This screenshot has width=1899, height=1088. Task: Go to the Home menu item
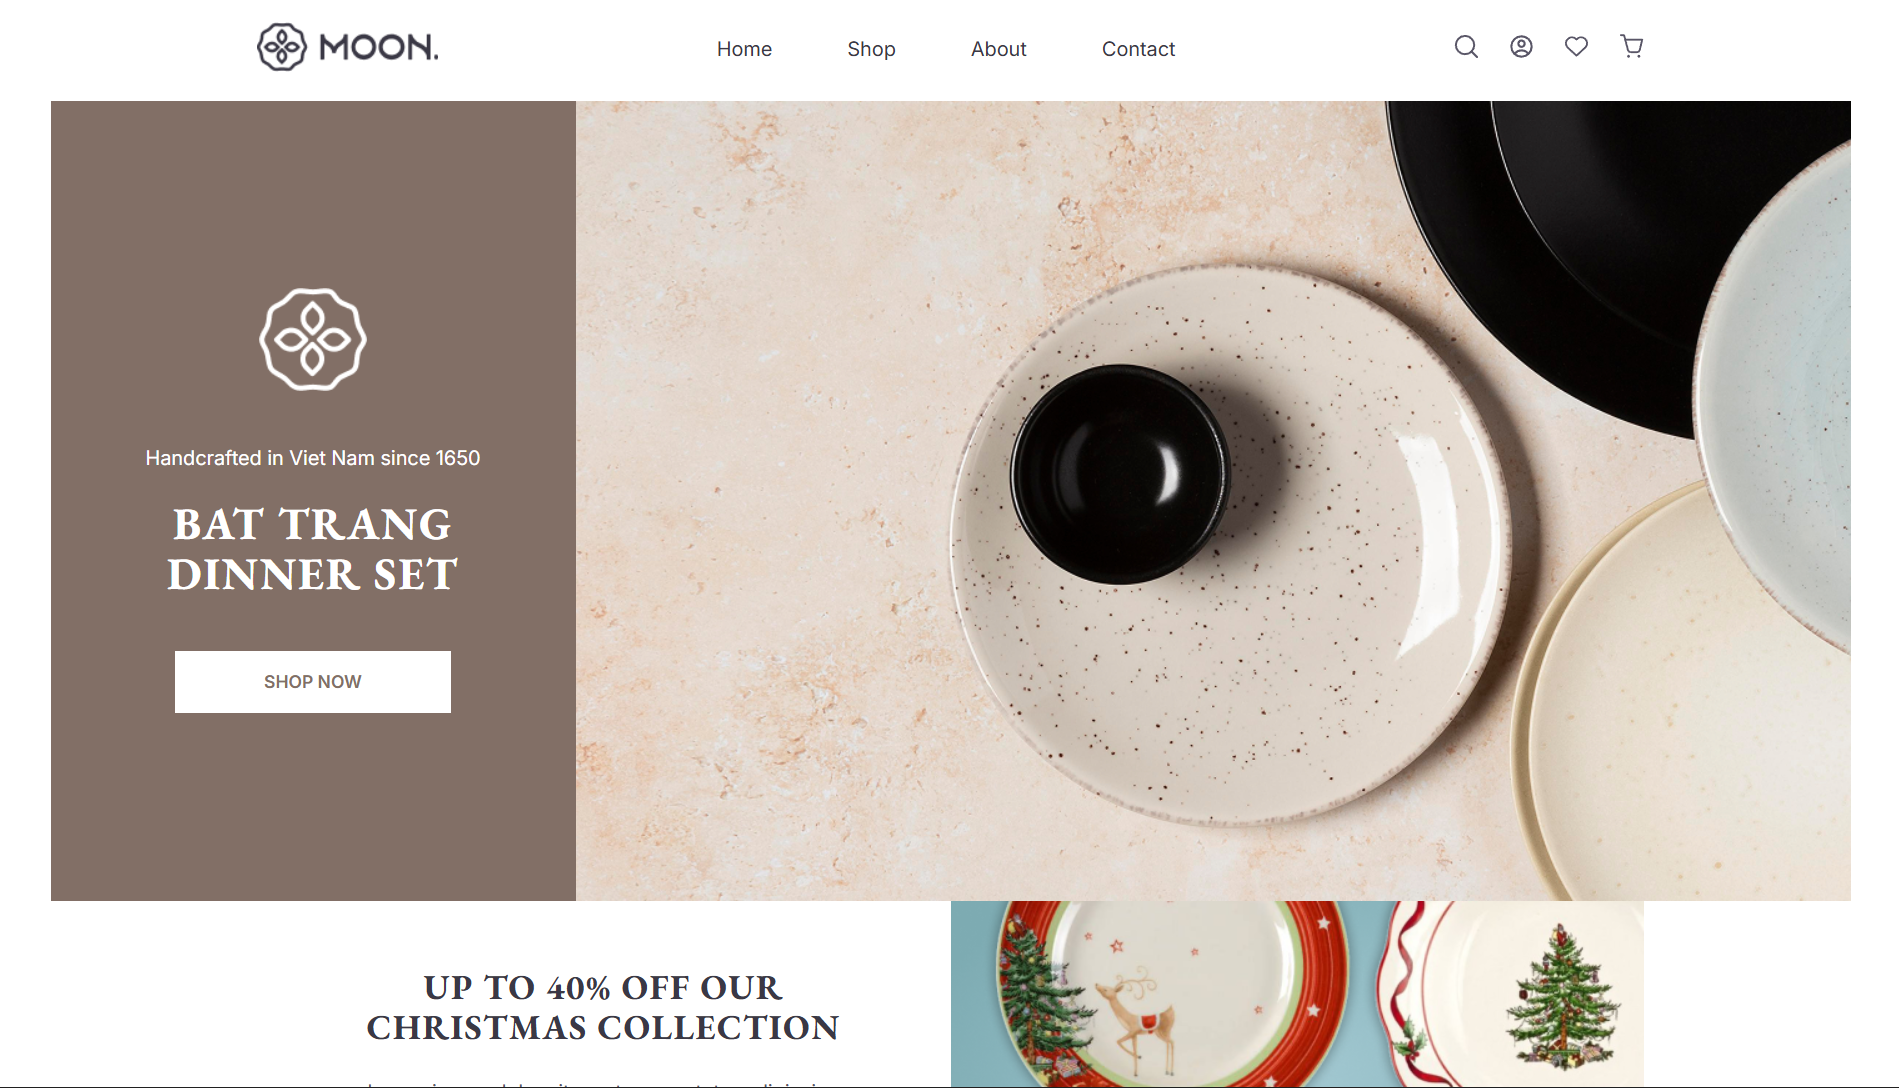pyautogui.click(x=744, y=49)
